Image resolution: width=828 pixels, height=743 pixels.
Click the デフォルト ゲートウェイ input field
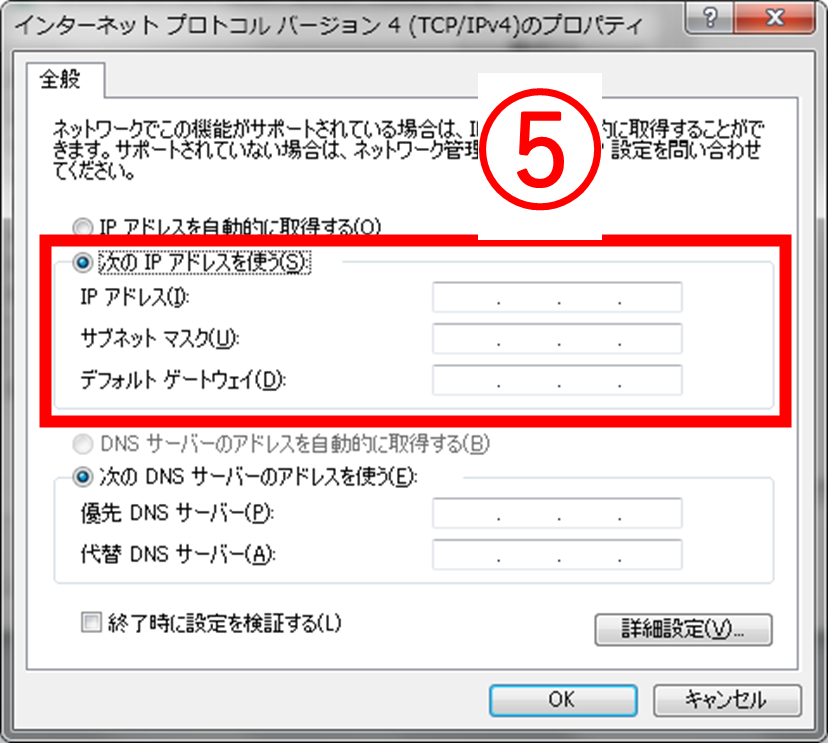557,380
